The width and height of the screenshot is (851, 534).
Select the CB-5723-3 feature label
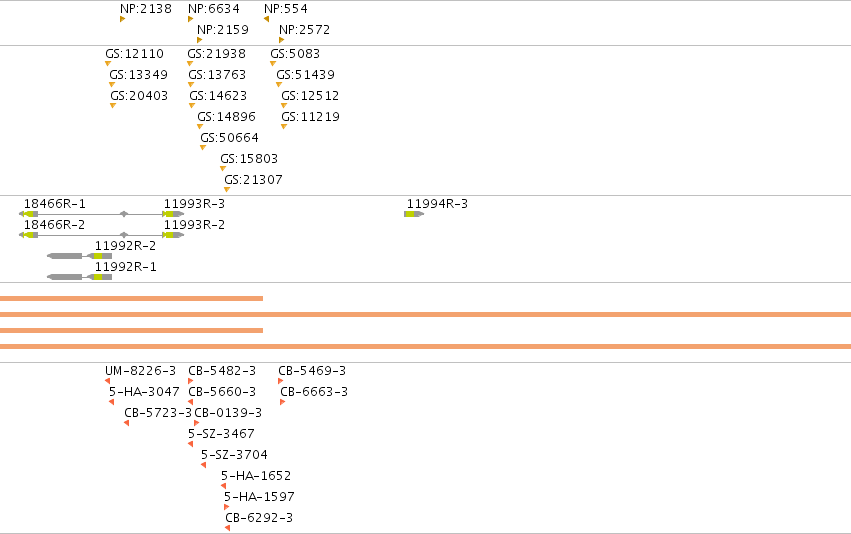158,414
